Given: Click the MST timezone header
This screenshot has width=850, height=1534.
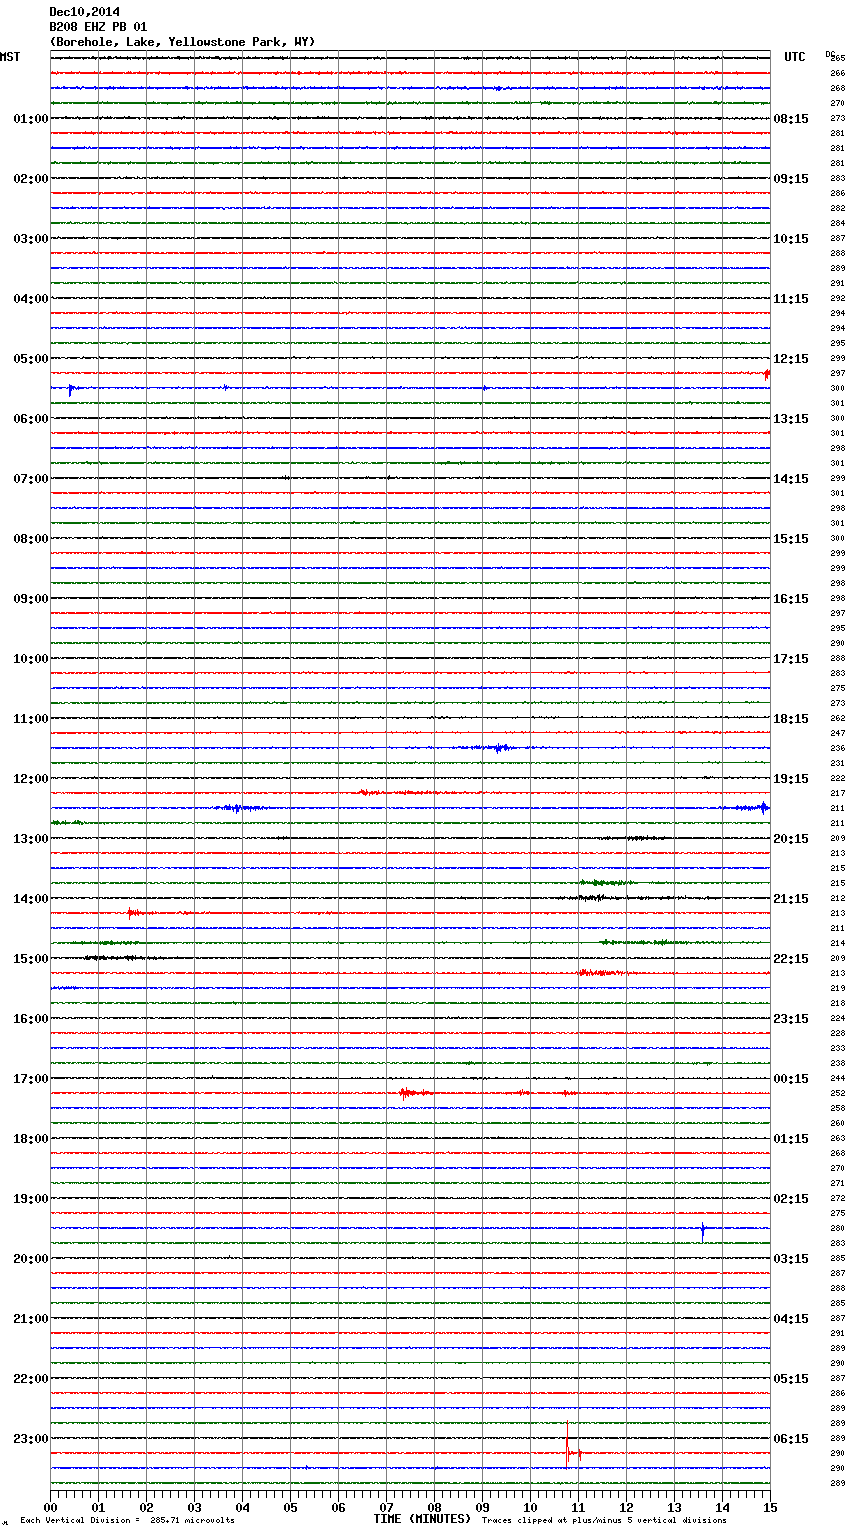Looking at the screenshot, I should tap(10, 57).
